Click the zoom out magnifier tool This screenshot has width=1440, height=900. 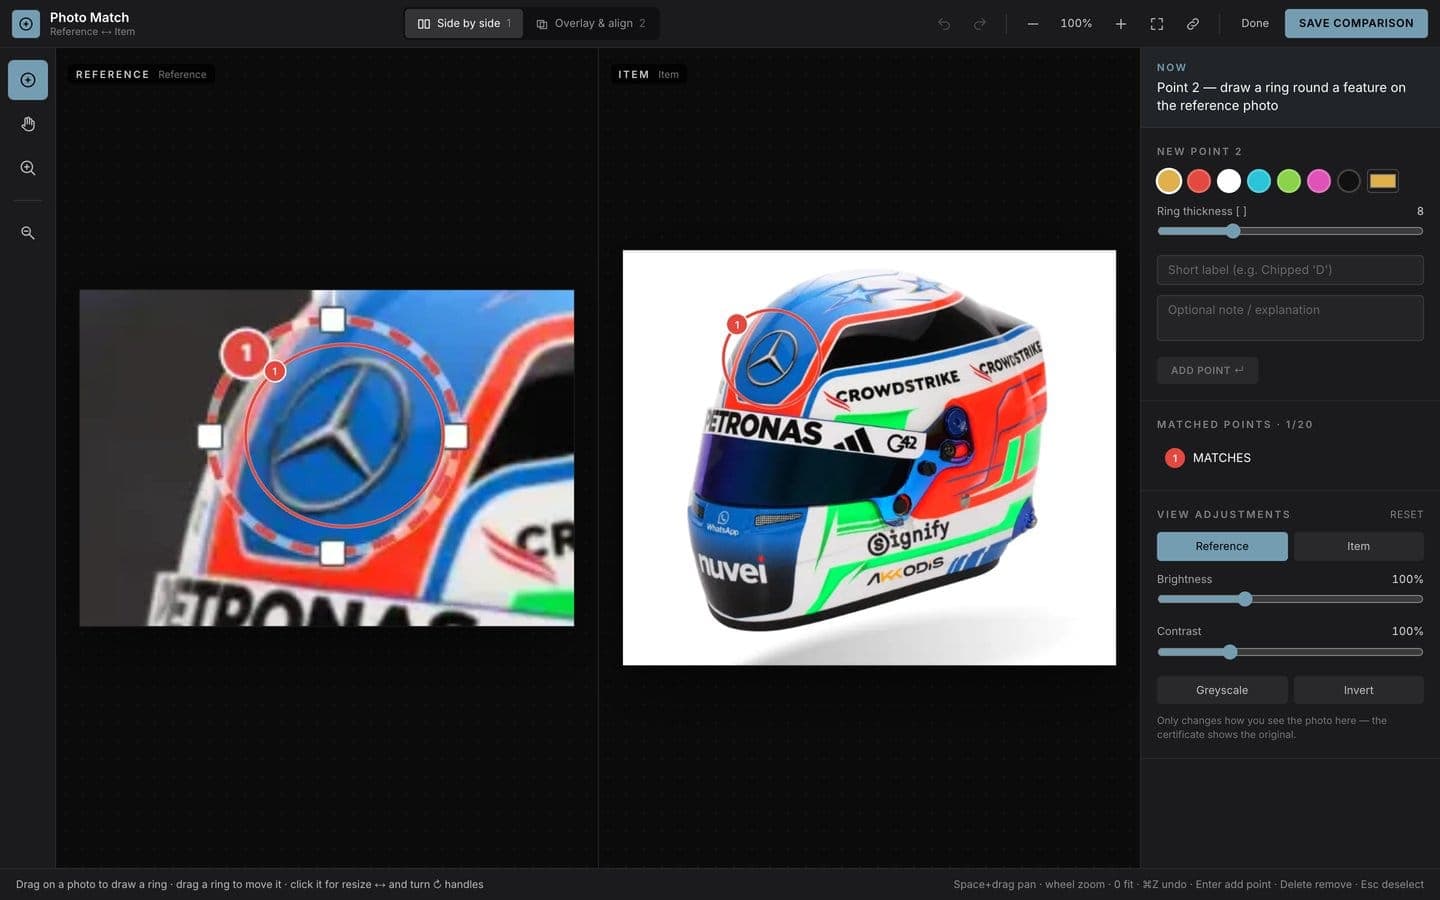tap(28, 233)
